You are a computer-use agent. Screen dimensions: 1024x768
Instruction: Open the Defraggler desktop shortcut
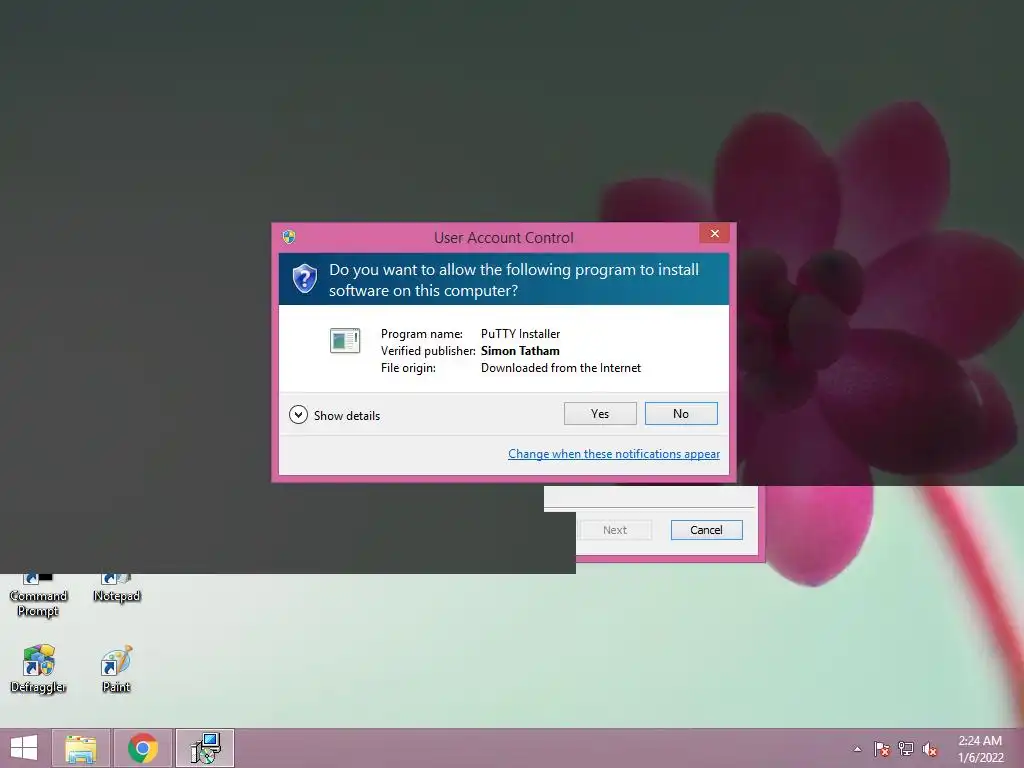[x=39, y=668]
